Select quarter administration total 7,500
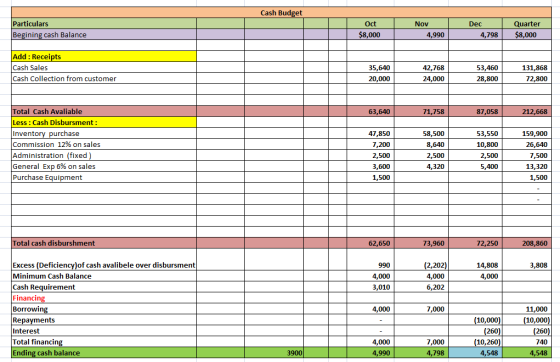This screenshot has height=362, width=560. pyautogui.click(x=527, y=156)
